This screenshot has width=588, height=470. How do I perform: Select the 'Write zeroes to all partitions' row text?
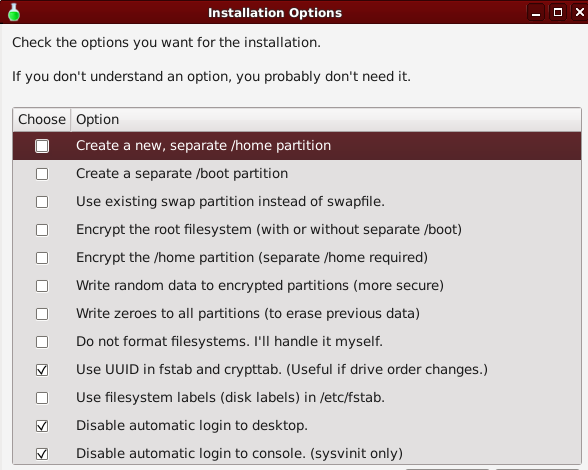[248, 314]
